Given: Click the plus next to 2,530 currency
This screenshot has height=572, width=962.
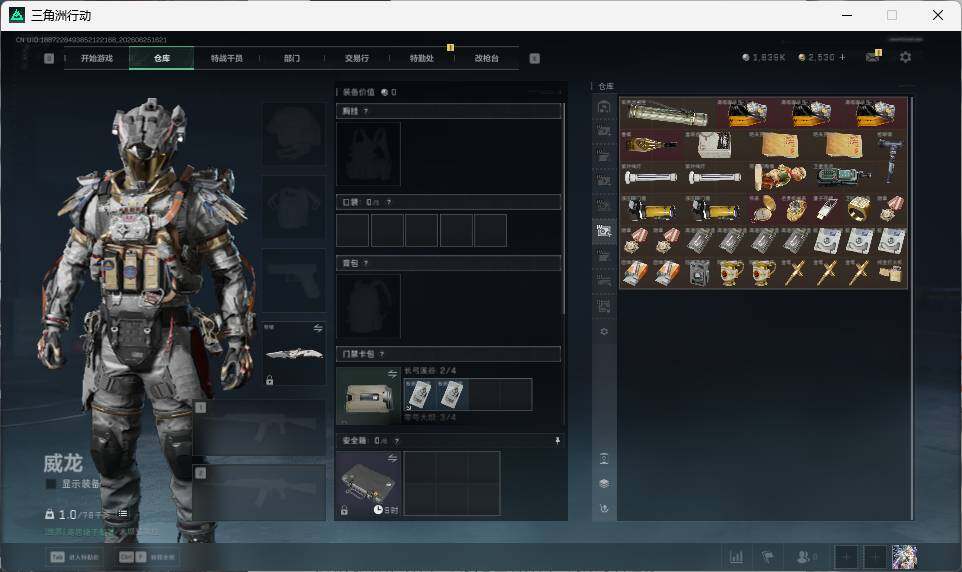Looking at the screenshot, I should [x=842, y=57].
